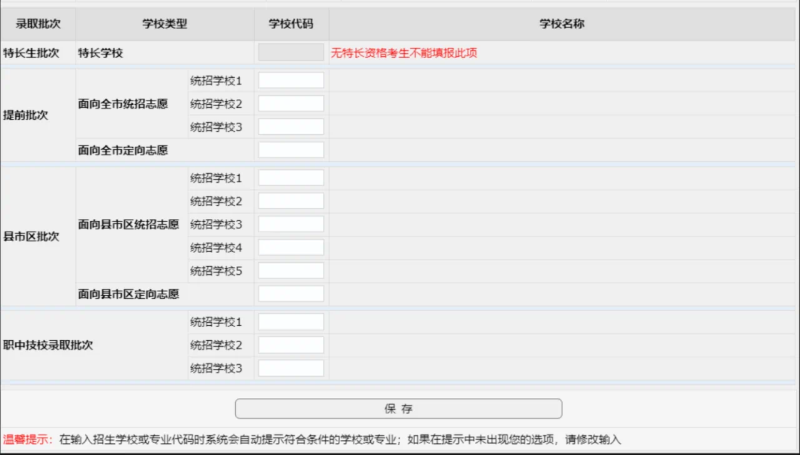This screenshot has width=800, height=455.
Task: Click the 录取批次 column header
Action: pos(37,22)
